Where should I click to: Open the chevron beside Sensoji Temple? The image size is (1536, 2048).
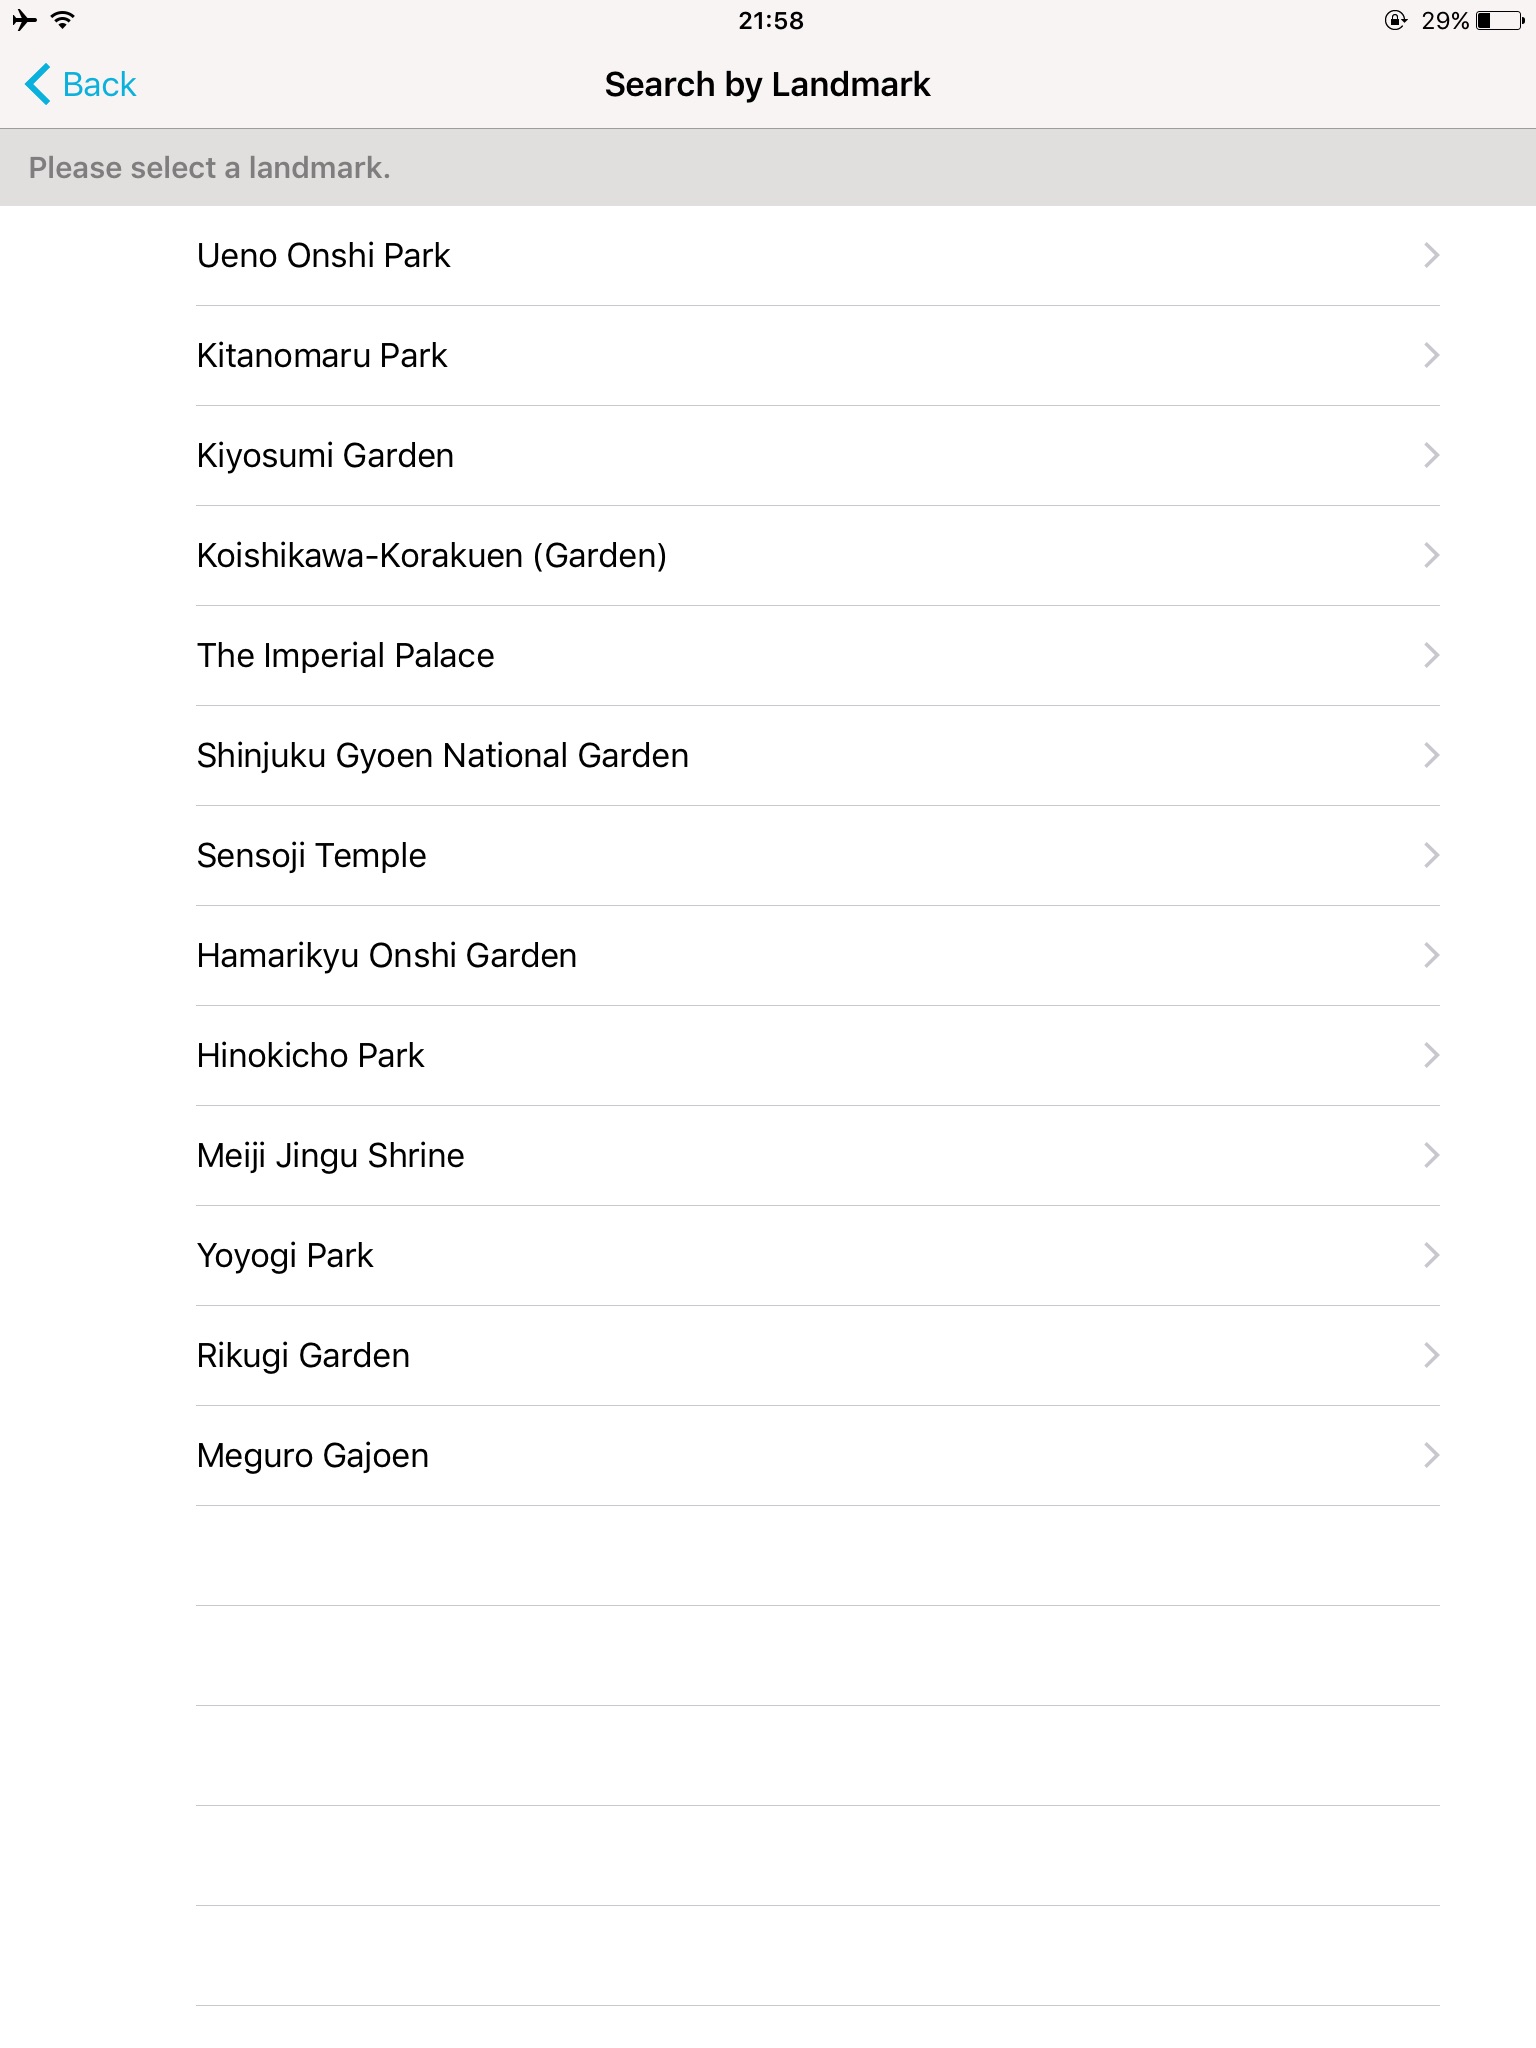pyautogui.click(x=1431, y=855)
